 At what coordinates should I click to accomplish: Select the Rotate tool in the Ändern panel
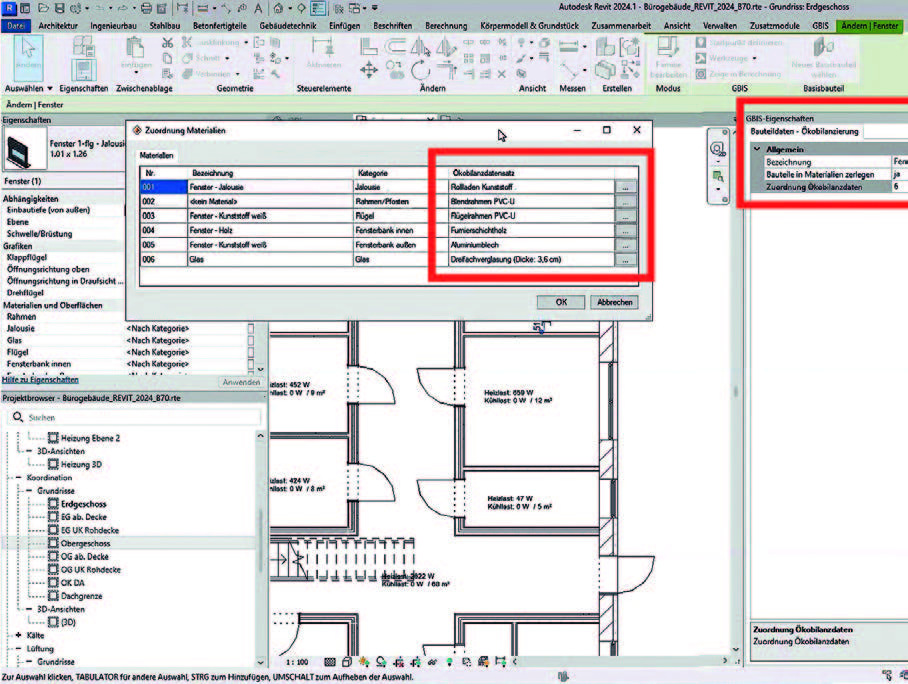coord(421,71)
